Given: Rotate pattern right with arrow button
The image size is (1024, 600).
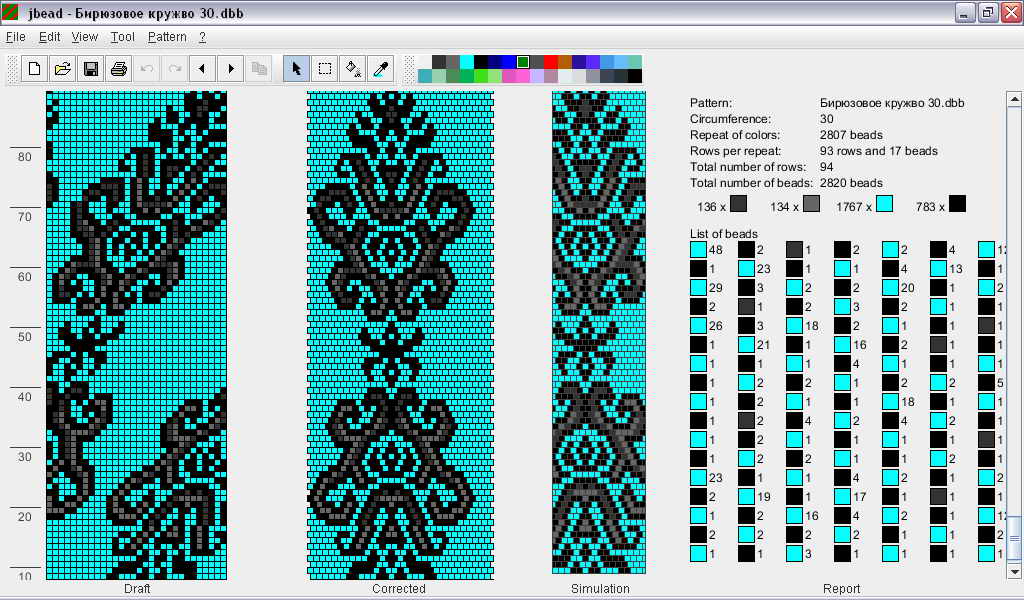Looking at the screenshot, I should pos(231,69).
